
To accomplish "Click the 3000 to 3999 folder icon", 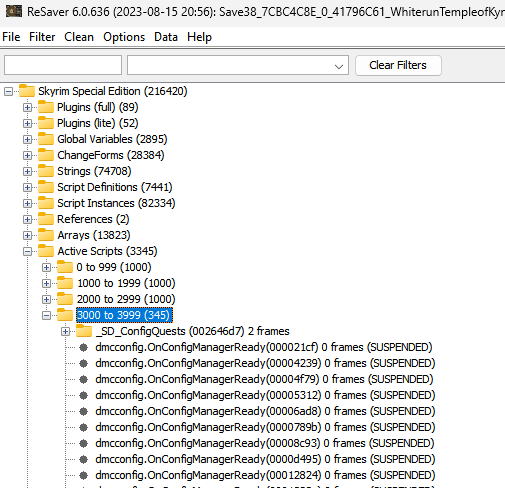I will point(65,315).
